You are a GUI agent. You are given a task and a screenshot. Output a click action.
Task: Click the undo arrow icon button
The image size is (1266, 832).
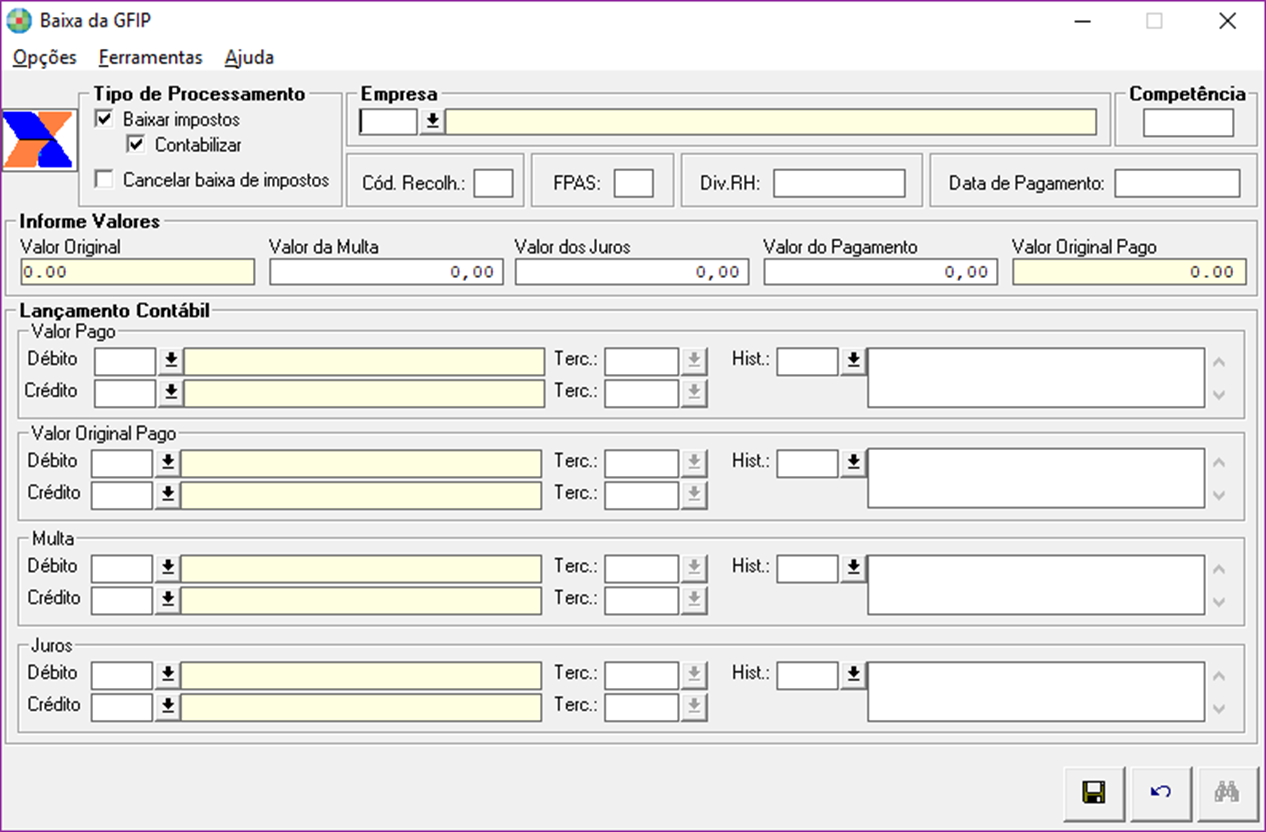click(x=1160, y=793)
